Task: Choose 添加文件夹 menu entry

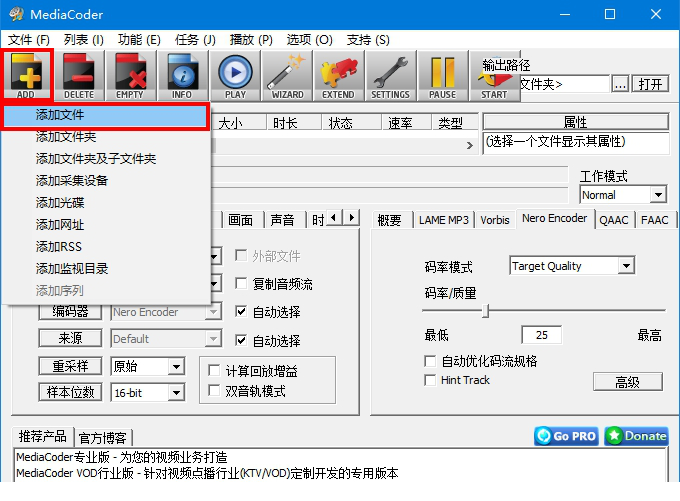Action: [105, 137]
